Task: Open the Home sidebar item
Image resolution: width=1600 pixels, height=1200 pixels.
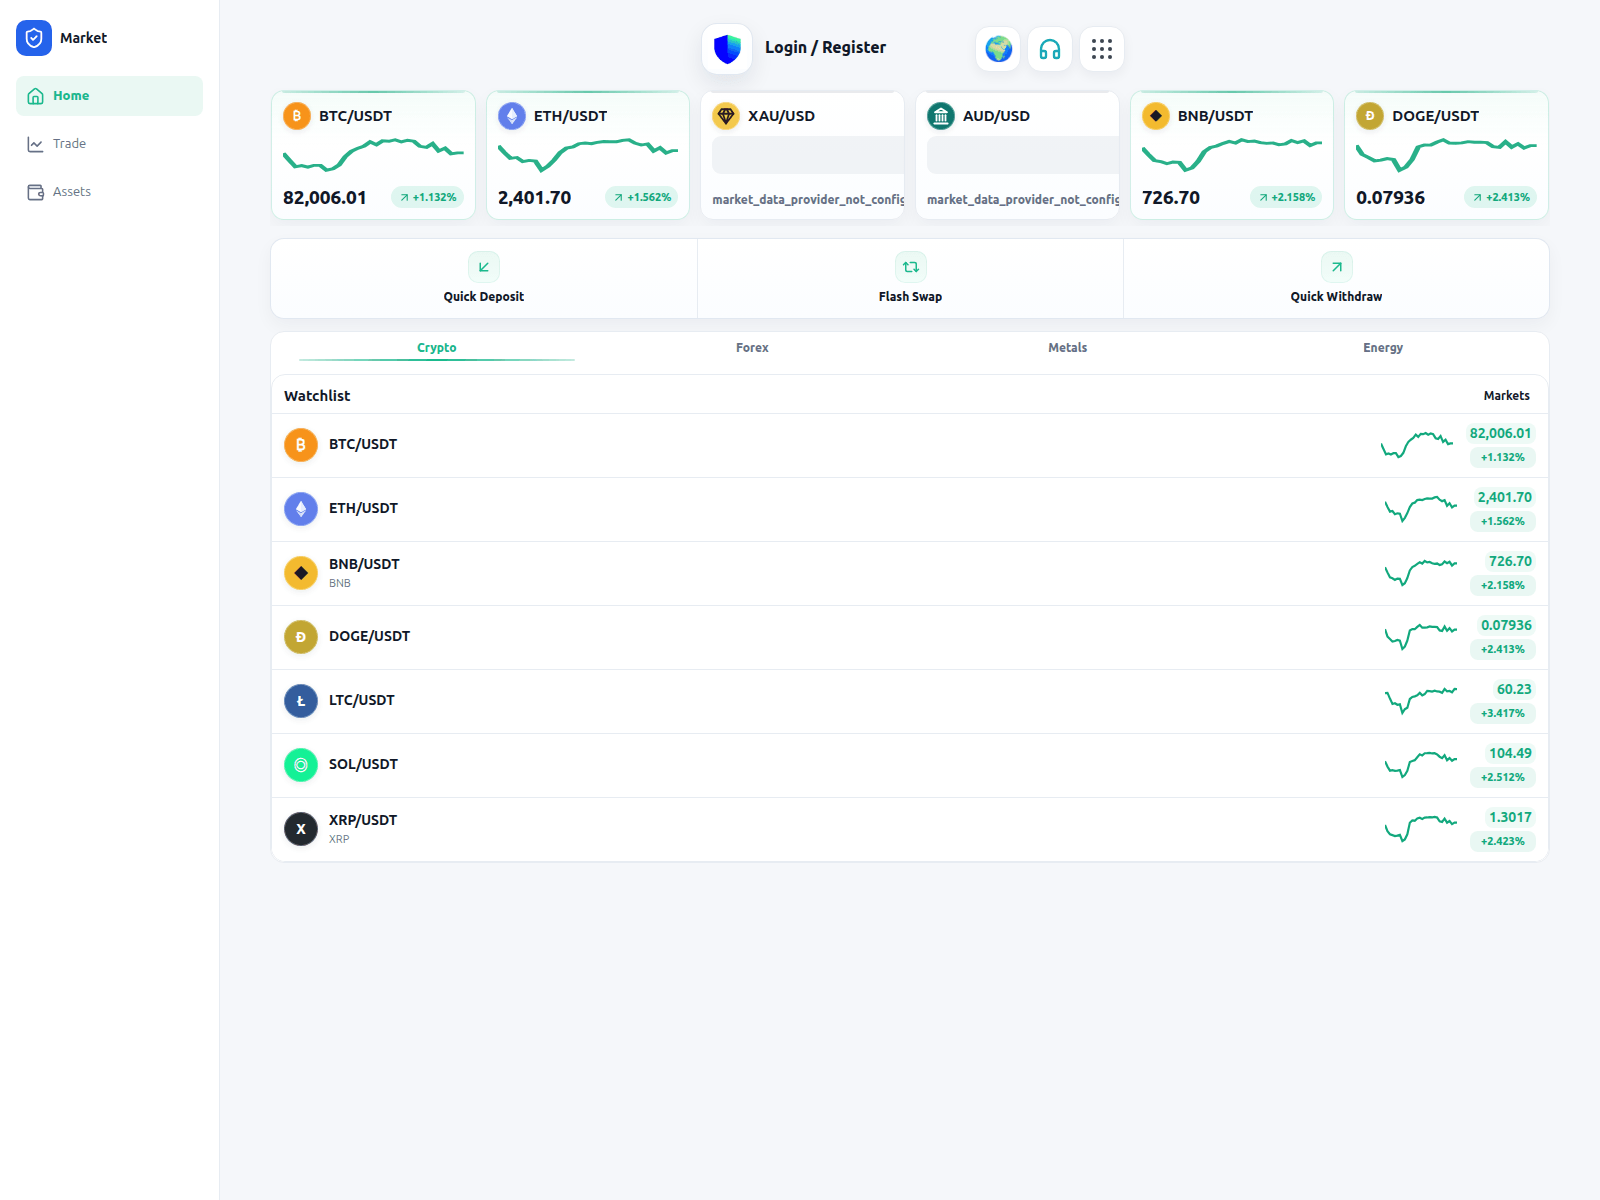Action: (109, 96)
